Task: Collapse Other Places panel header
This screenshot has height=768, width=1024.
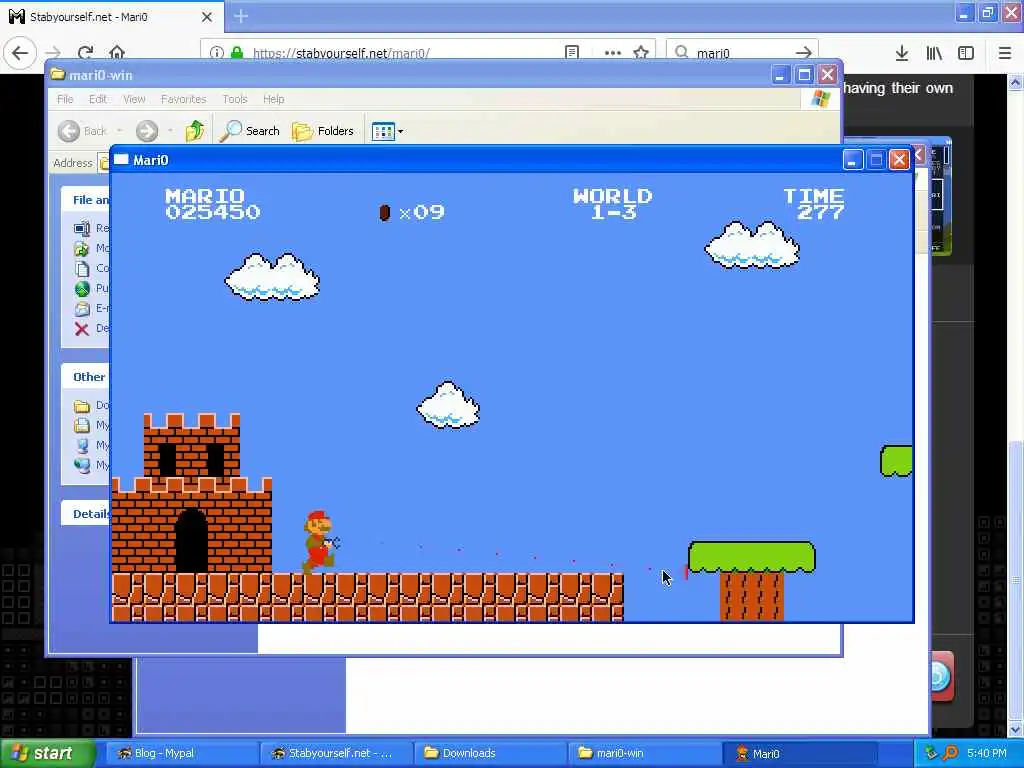Action: (x=86, y=377)
